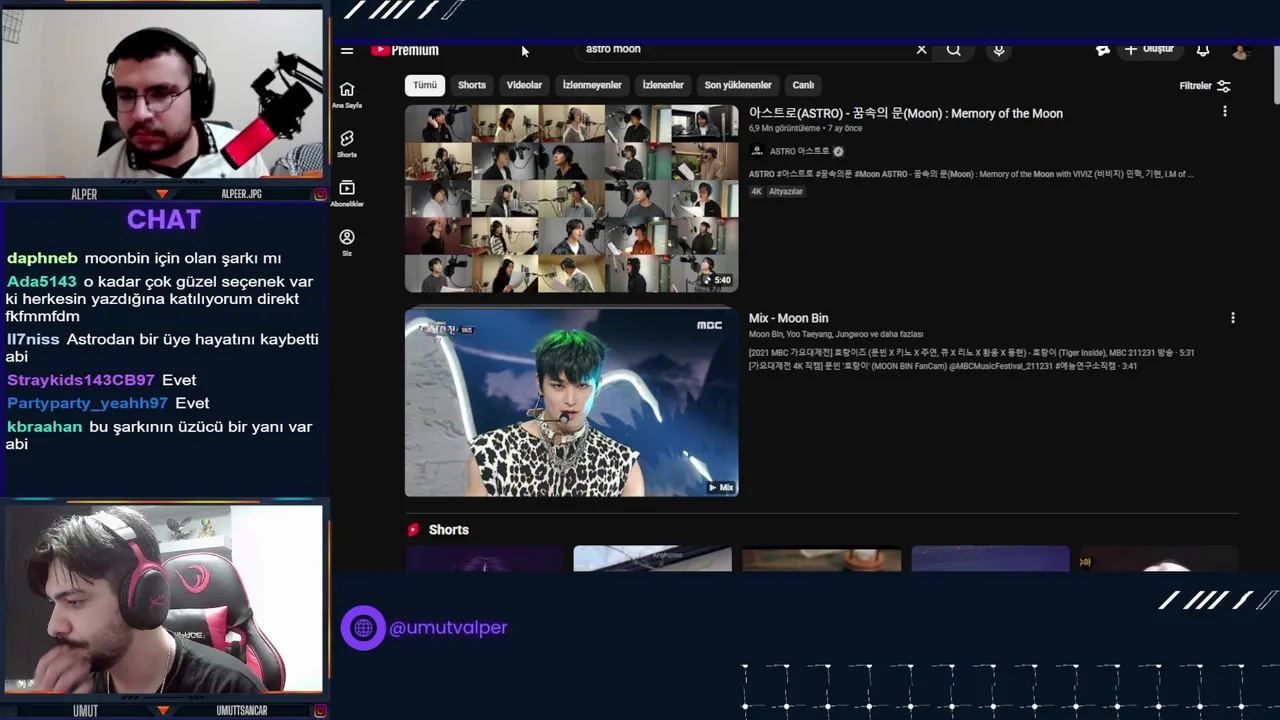
Task: Click the 5:40 duration badge
Action: pos(717,280)
